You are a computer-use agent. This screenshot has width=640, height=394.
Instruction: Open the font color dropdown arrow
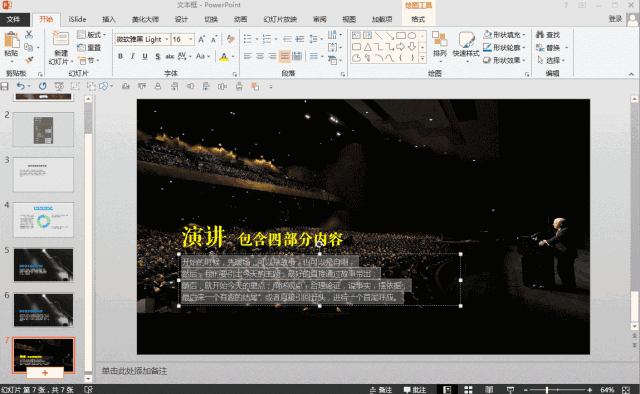(233, 56)
